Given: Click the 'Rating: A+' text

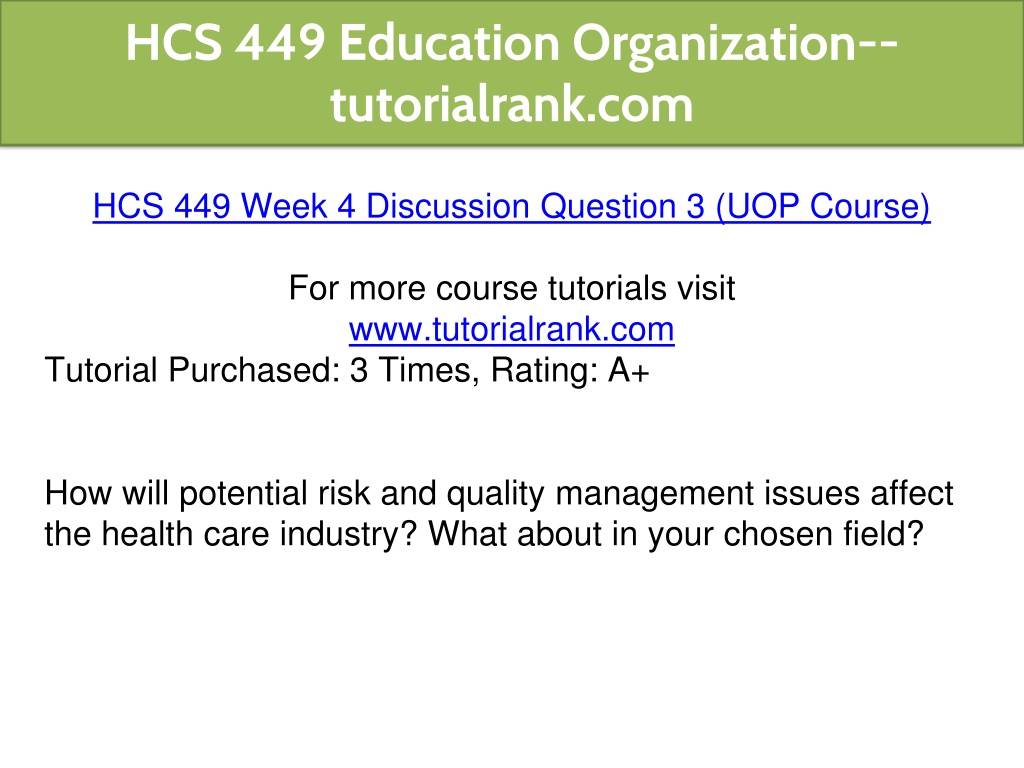Looking at the screenshot, I should click(570, 370).
